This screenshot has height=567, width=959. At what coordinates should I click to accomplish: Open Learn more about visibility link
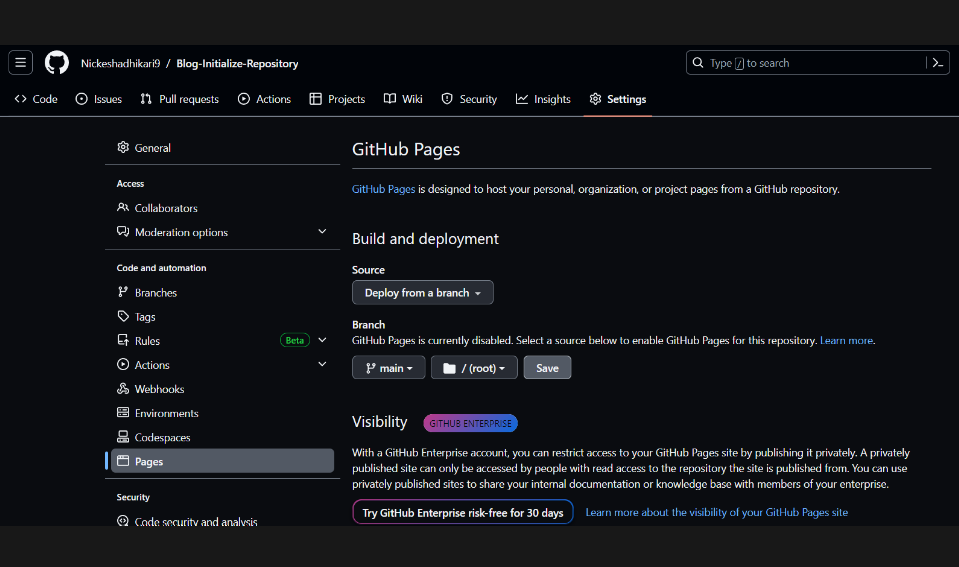tap(717, 512)
